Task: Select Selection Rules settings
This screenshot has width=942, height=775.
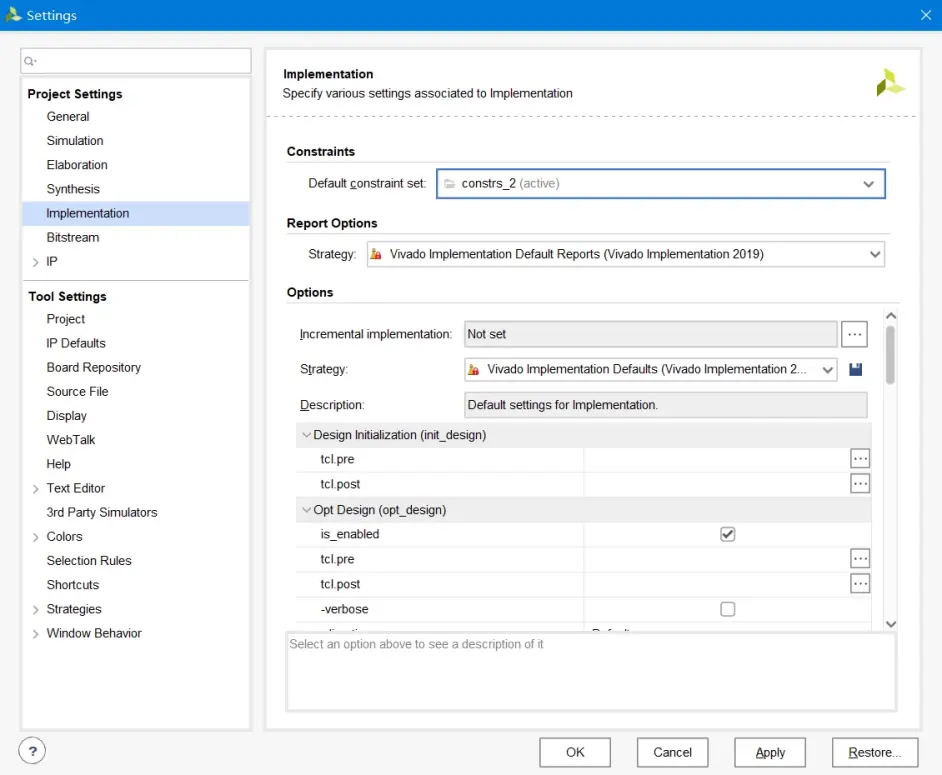Action: coord(89,561)
